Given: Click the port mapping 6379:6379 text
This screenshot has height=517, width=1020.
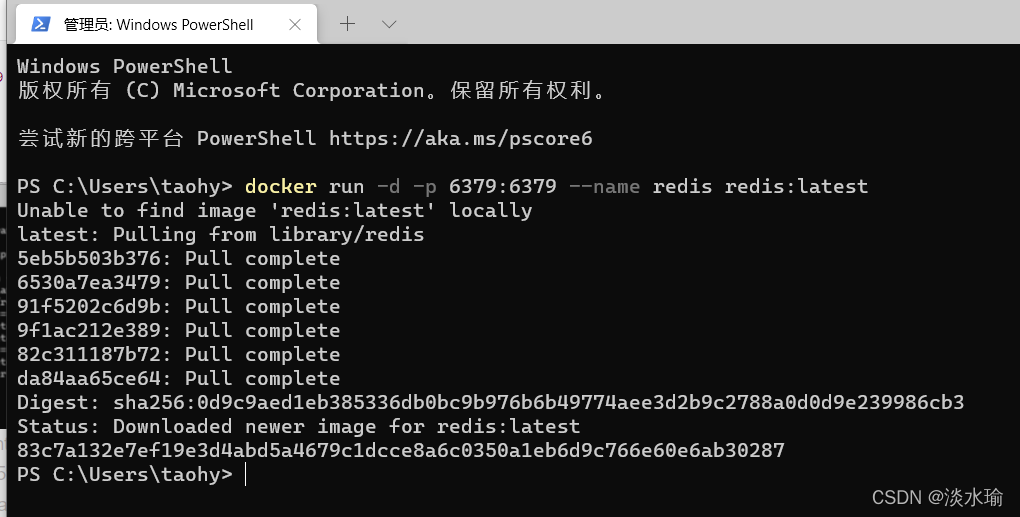Looking at the screenshot, I should tap(503, 187).
